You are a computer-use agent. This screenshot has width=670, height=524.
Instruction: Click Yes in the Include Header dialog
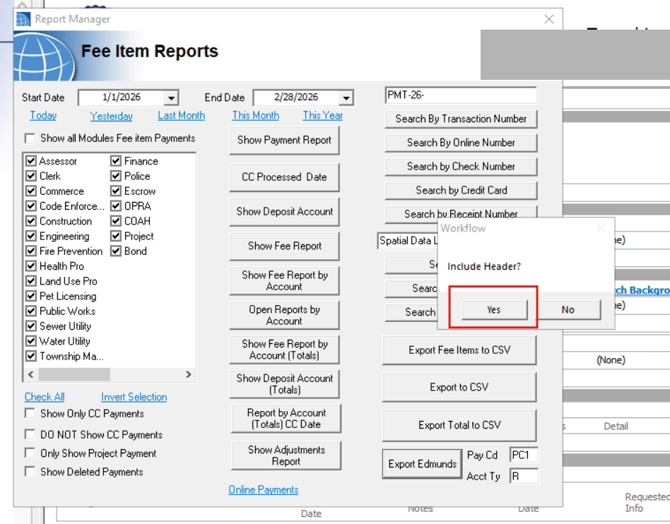(x=493, y=309)
